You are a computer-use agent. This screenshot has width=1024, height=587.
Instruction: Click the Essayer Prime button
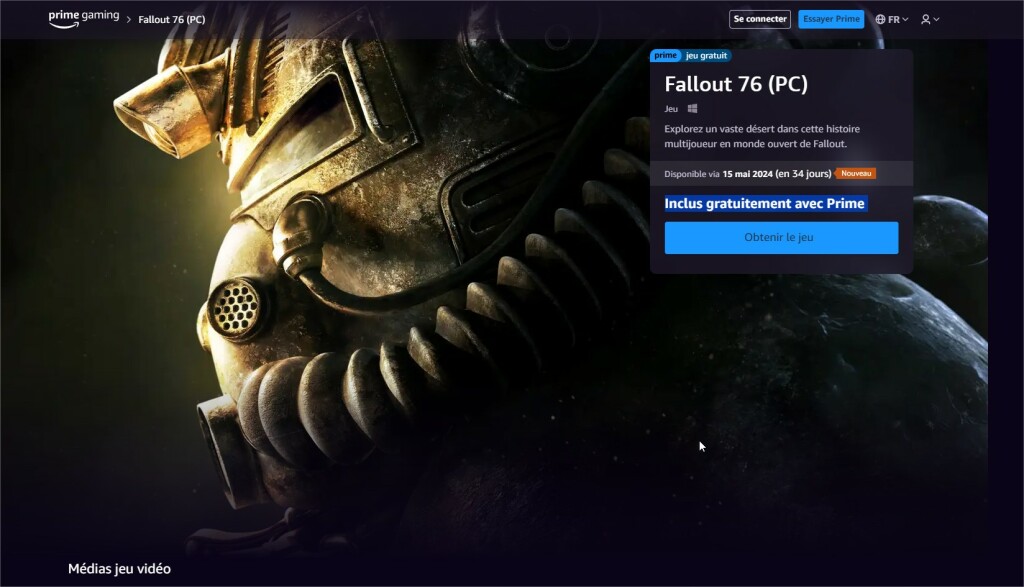click(831, 19)
